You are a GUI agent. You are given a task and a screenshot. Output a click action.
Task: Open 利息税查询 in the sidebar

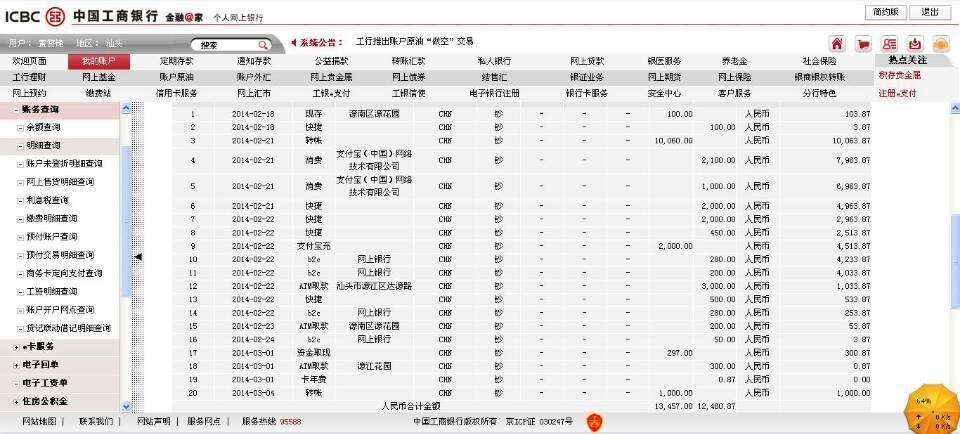pyautogui.click(x=47, y=200)
